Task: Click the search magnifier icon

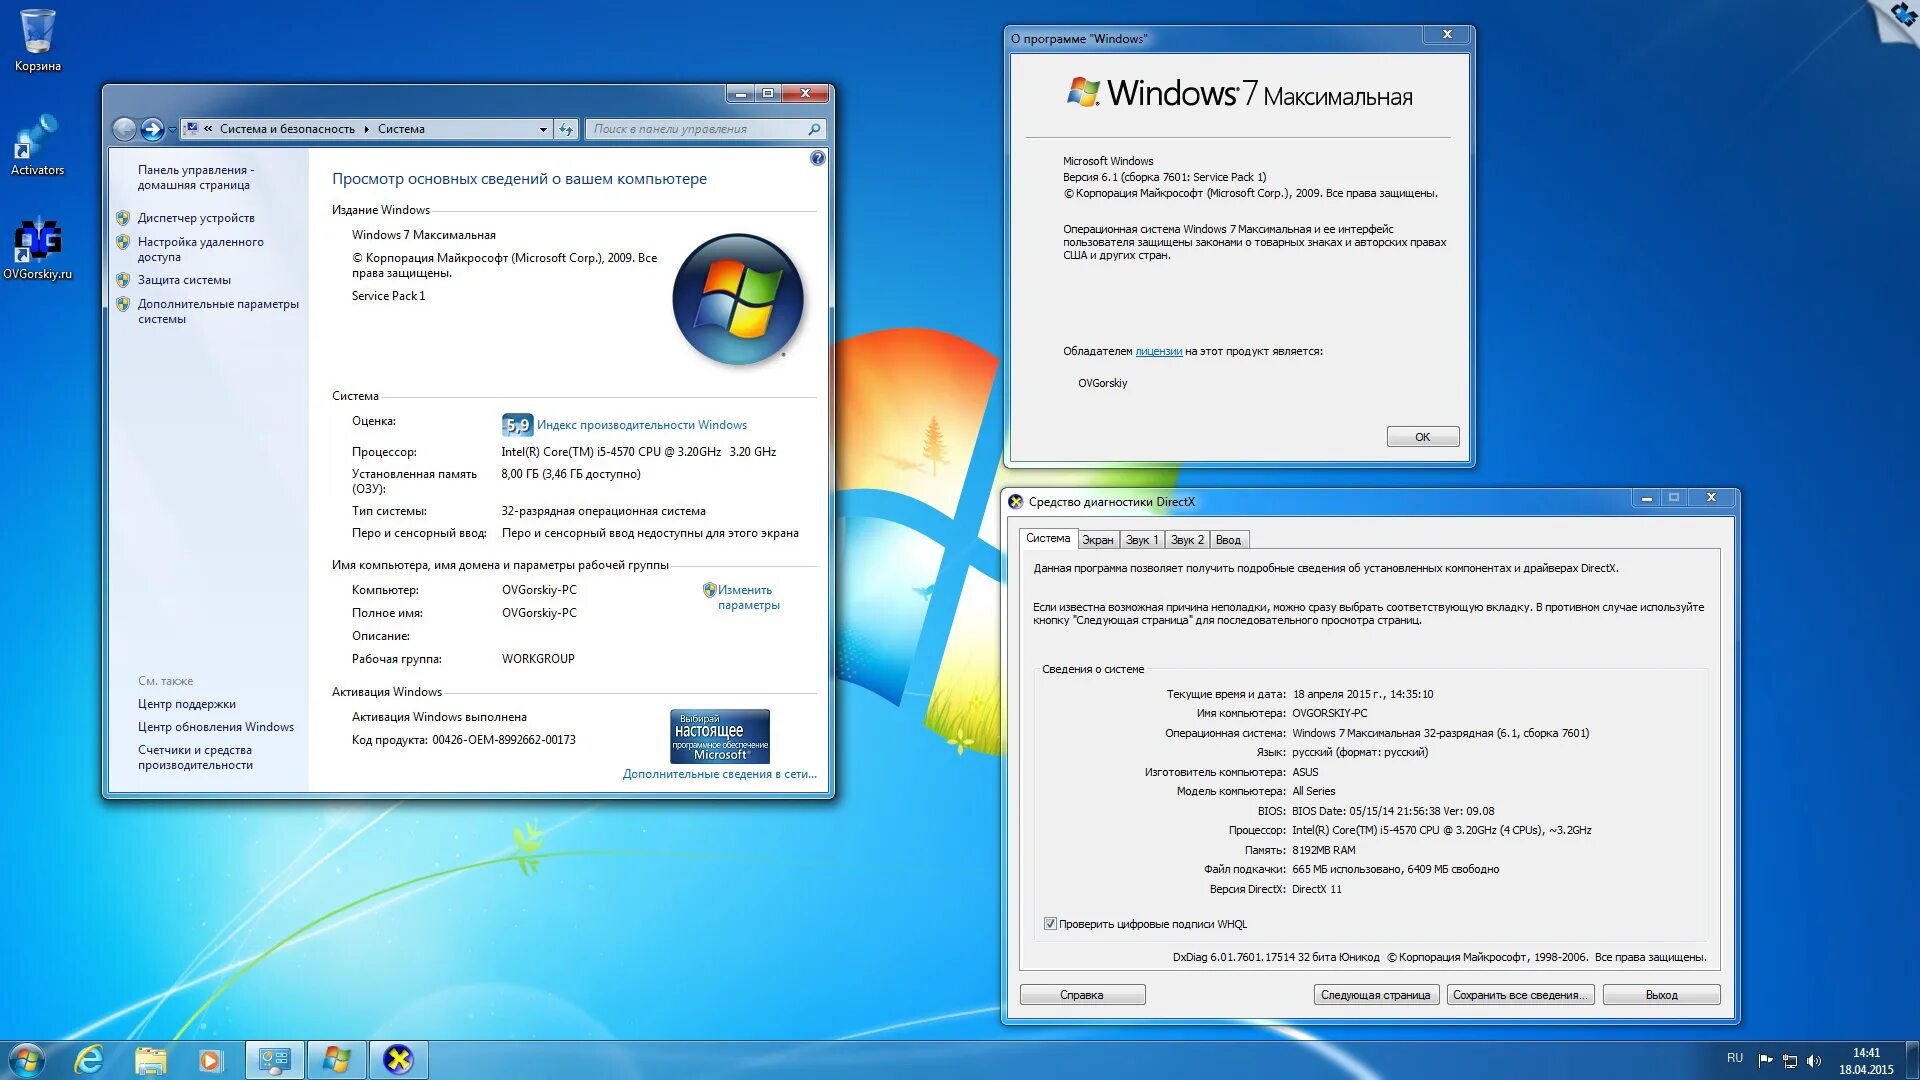Action: point(815,129)
